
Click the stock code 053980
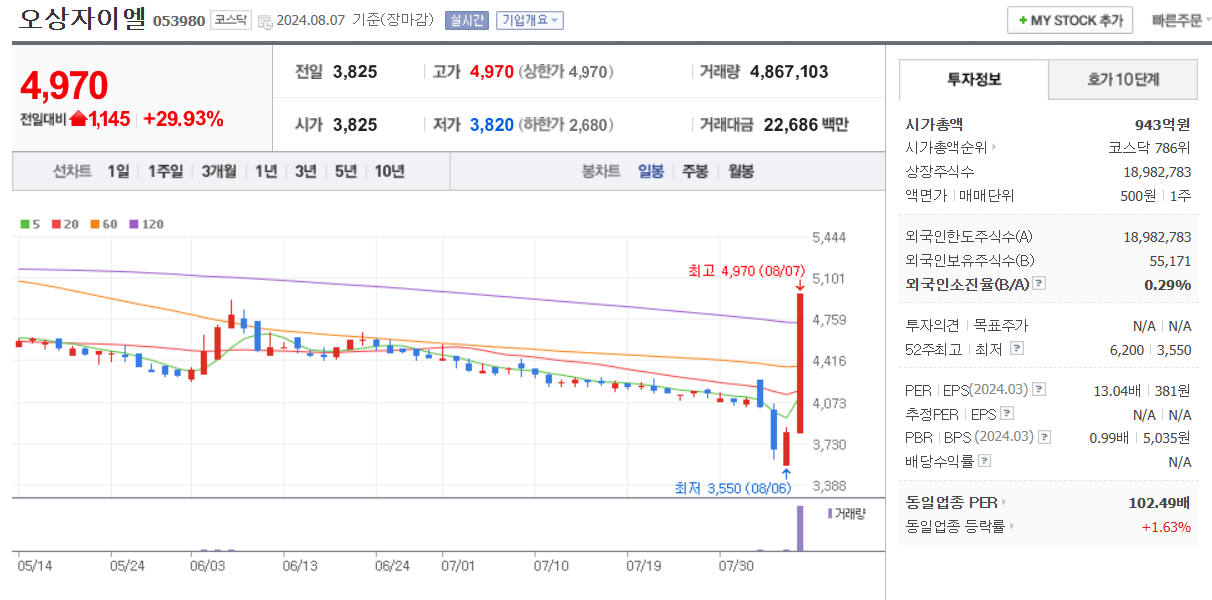[x=178, y=21]
